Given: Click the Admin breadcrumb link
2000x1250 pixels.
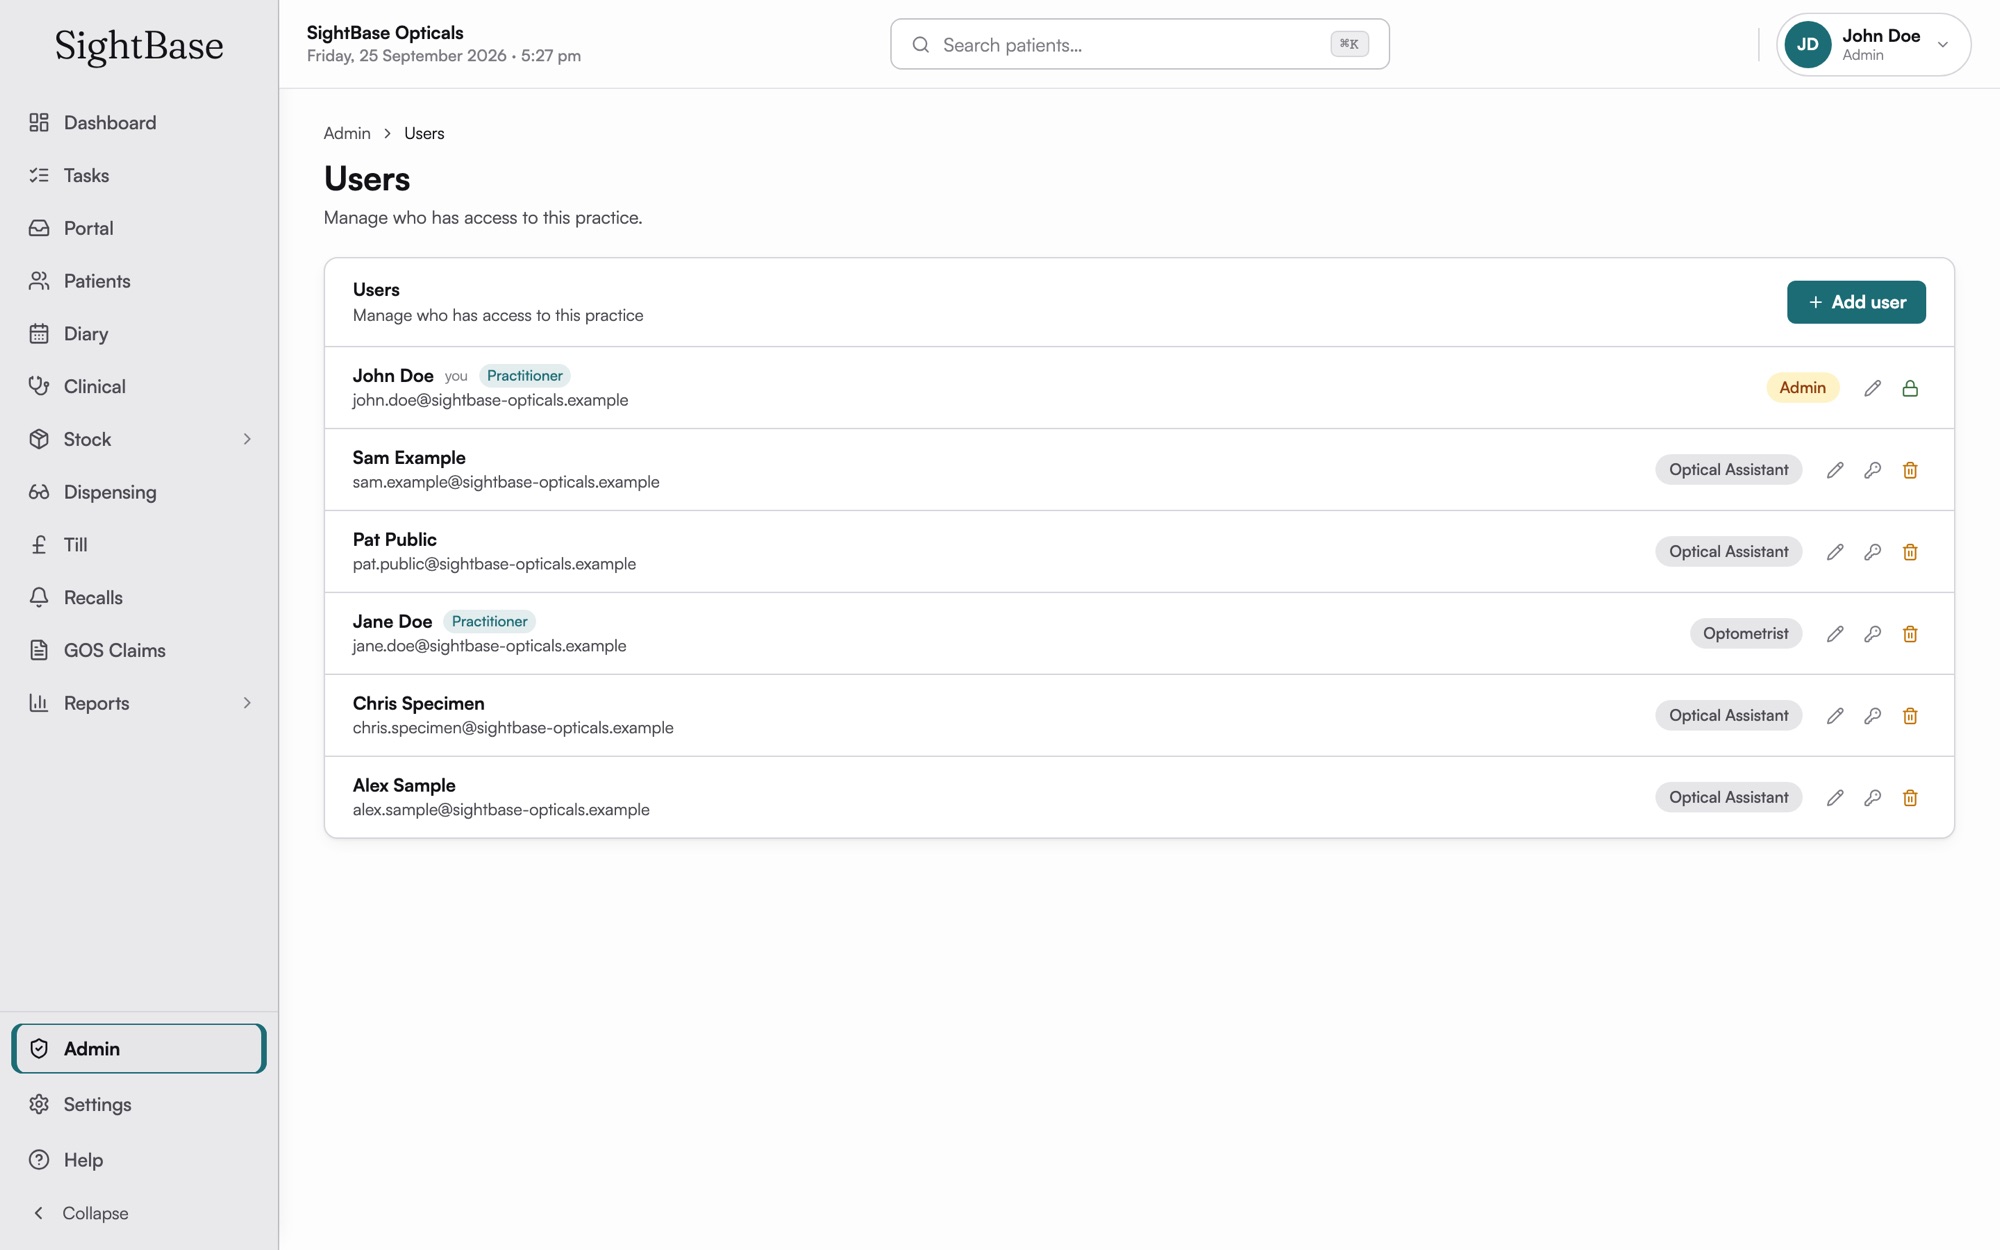Looking at the screenshot, I should click(x=347, y=133).
